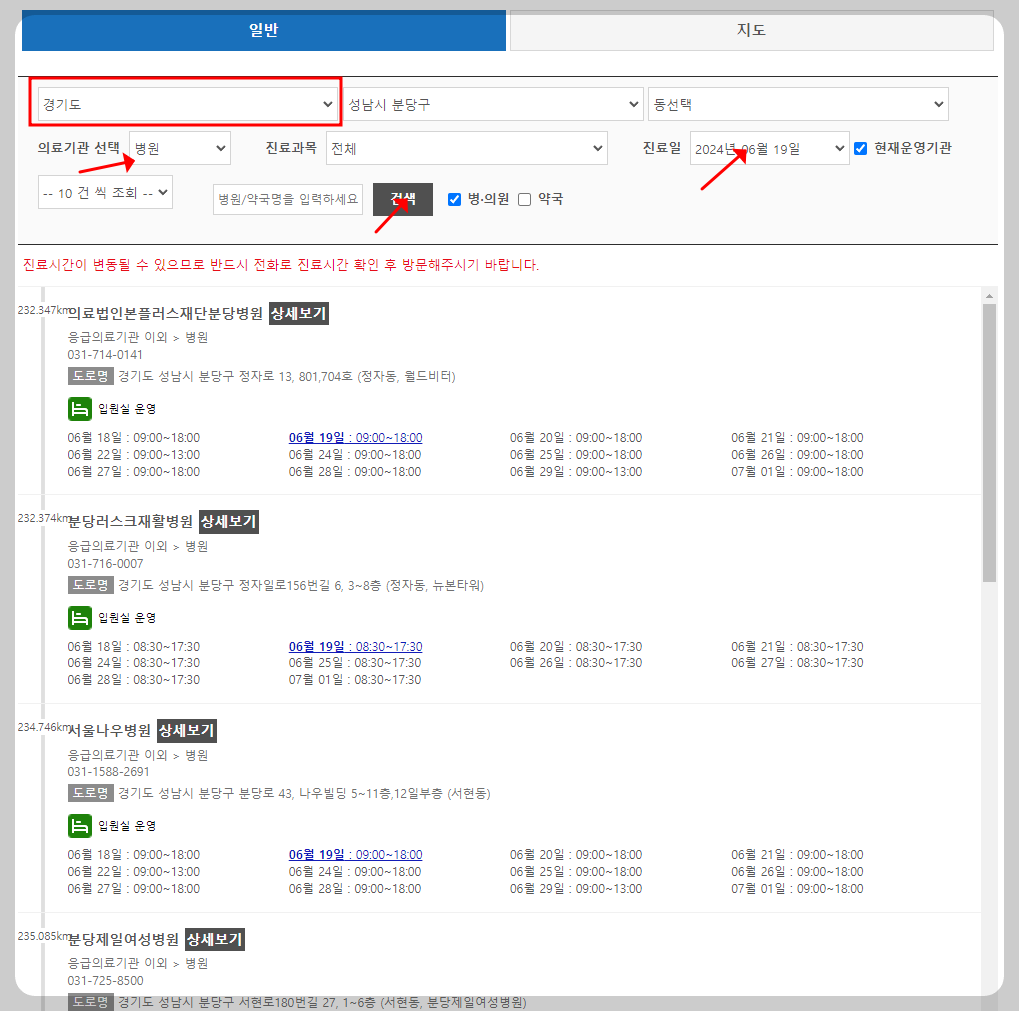Viewport: 1019px width, 1011px height.
Task: Uncheck the 병·의원 checkbox
Action: 454,199
